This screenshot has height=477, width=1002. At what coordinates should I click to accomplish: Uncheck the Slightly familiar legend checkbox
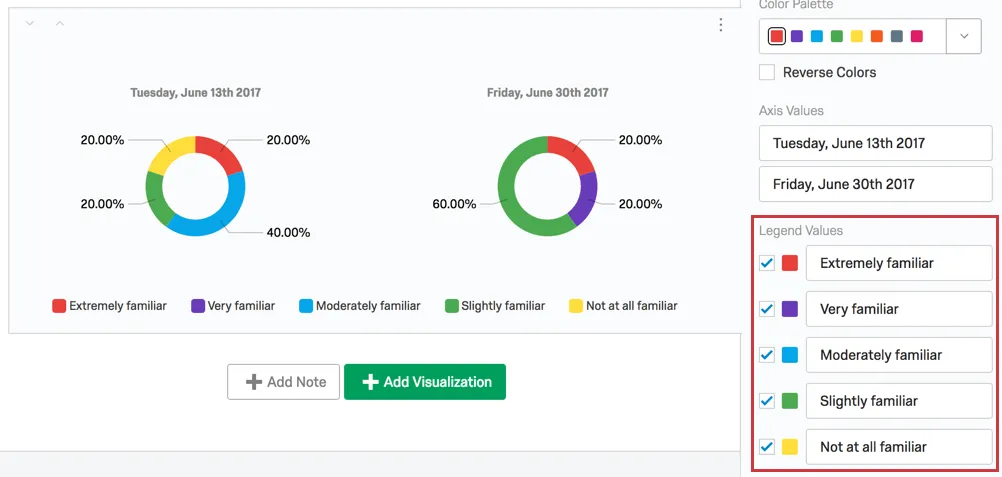767,401
